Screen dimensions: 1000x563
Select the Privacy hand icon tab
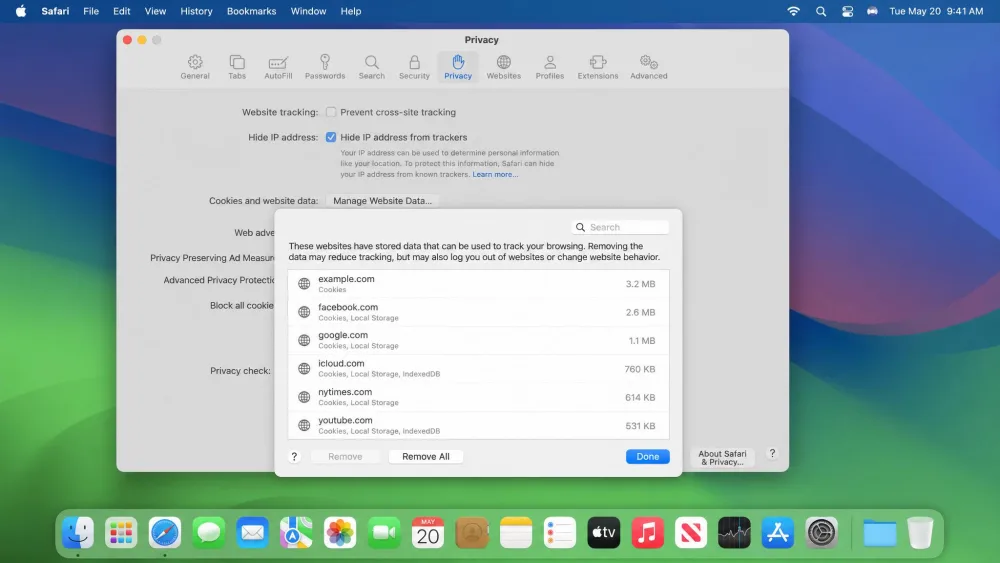(458, 67)
